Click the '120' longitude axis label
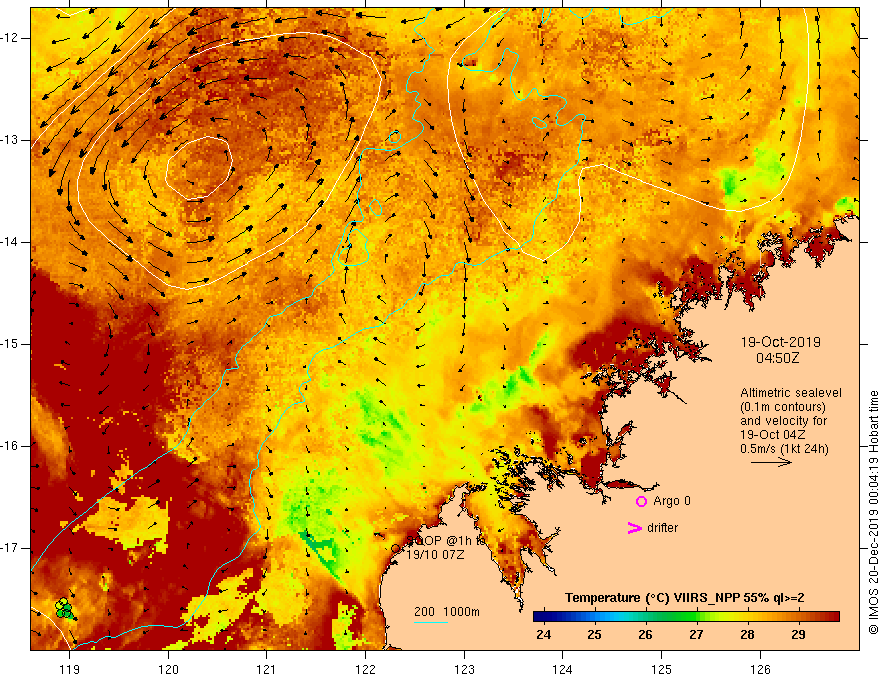 (168, 669)
